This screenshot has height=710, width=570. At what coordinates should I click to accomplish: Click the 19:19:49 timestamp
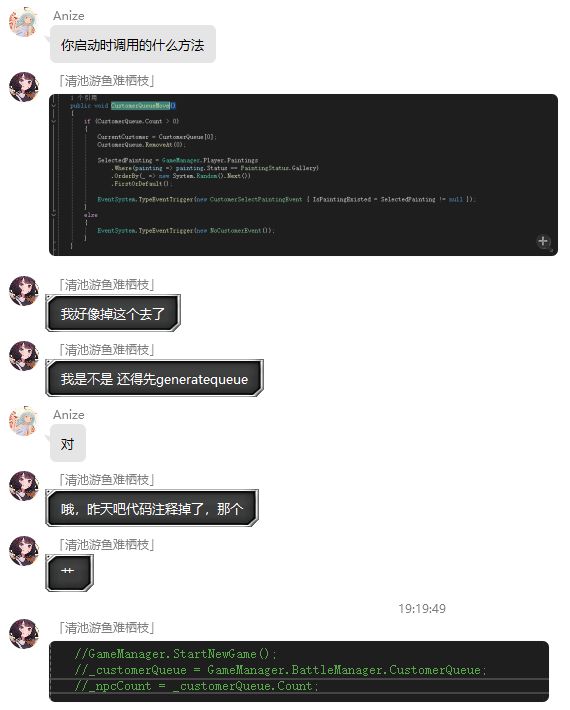pos(422,608)
